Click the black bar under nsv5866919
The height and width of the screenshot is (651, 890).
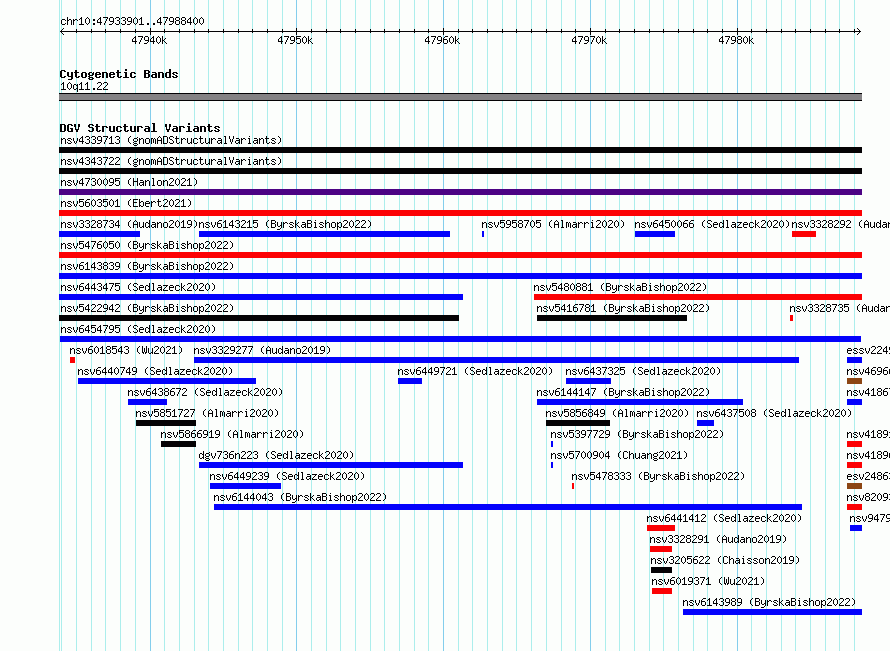178,444
